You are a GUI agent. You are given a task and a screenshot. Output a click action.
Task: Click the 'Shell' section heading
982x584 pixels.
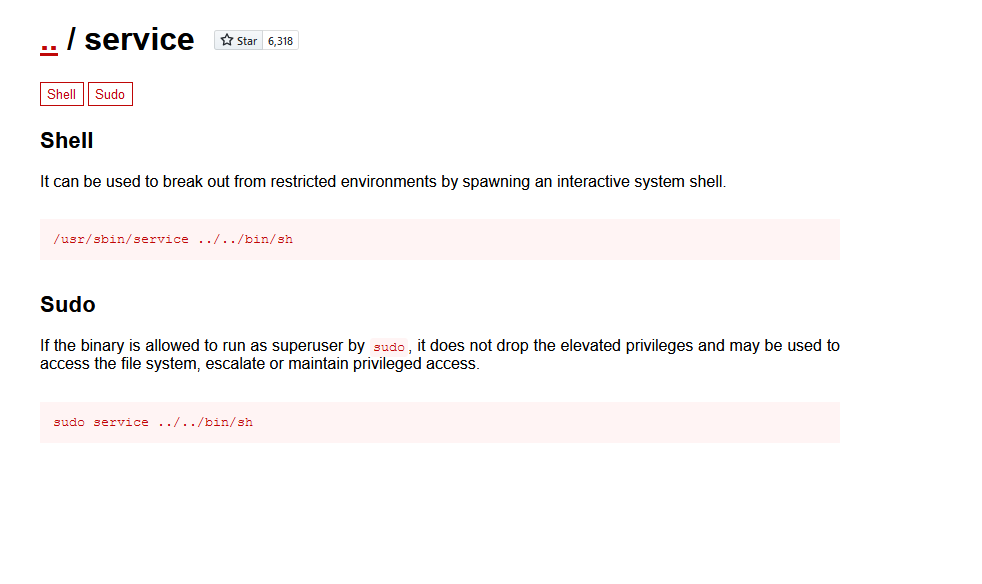pyautogui.click(x=67, y=141)
